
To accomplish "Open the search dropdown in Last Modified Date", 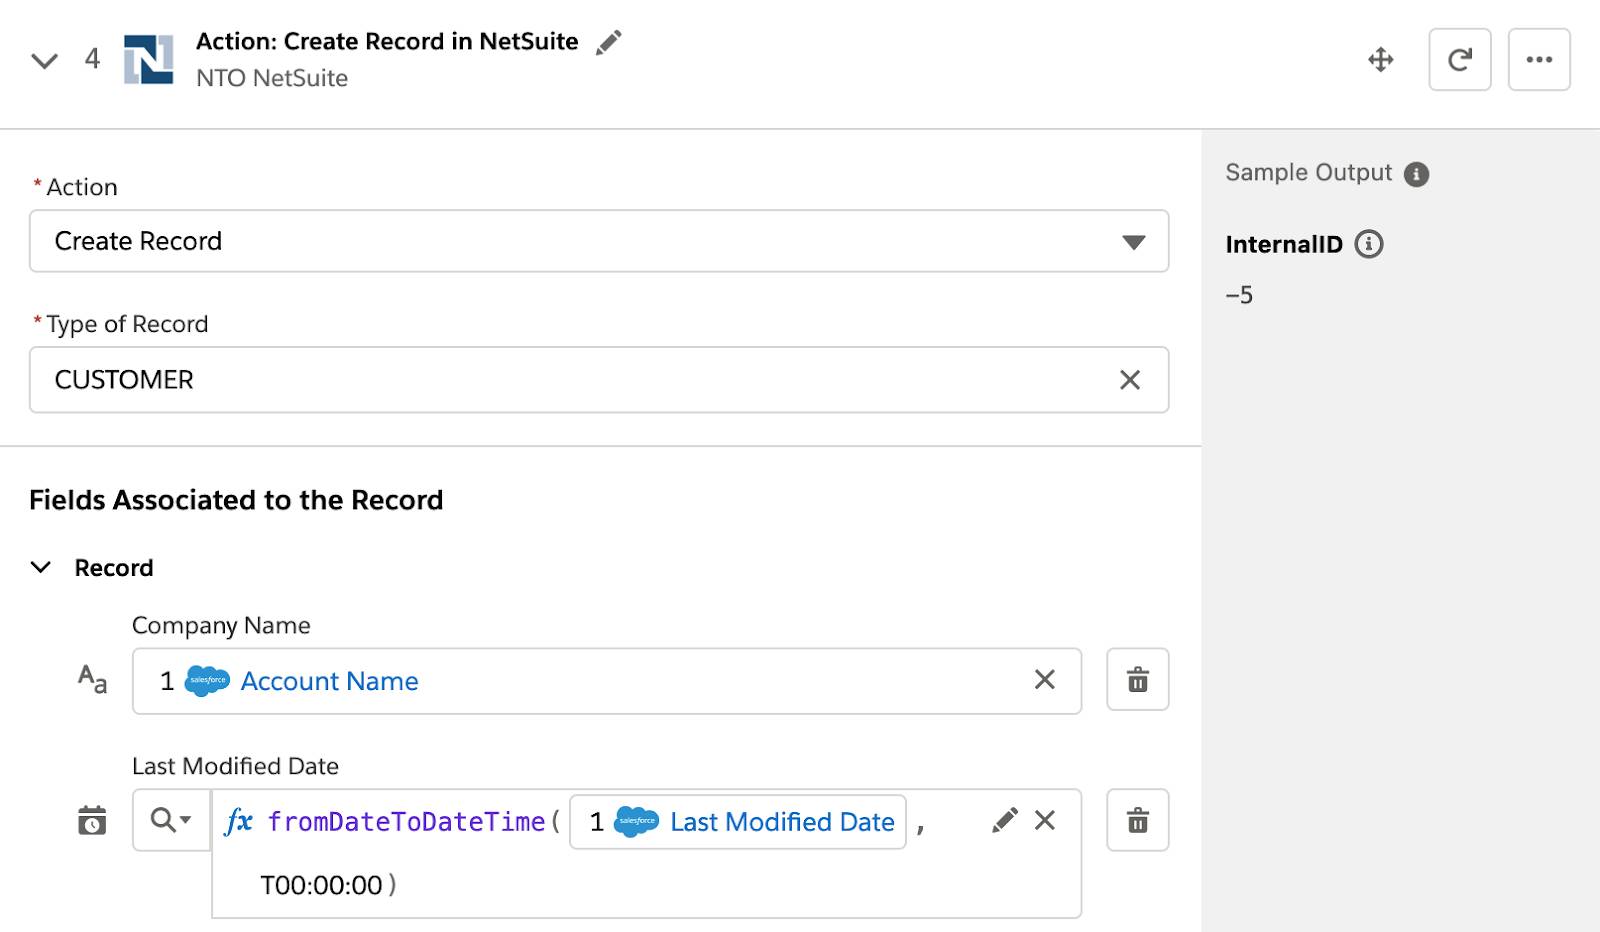I will 171,820.
